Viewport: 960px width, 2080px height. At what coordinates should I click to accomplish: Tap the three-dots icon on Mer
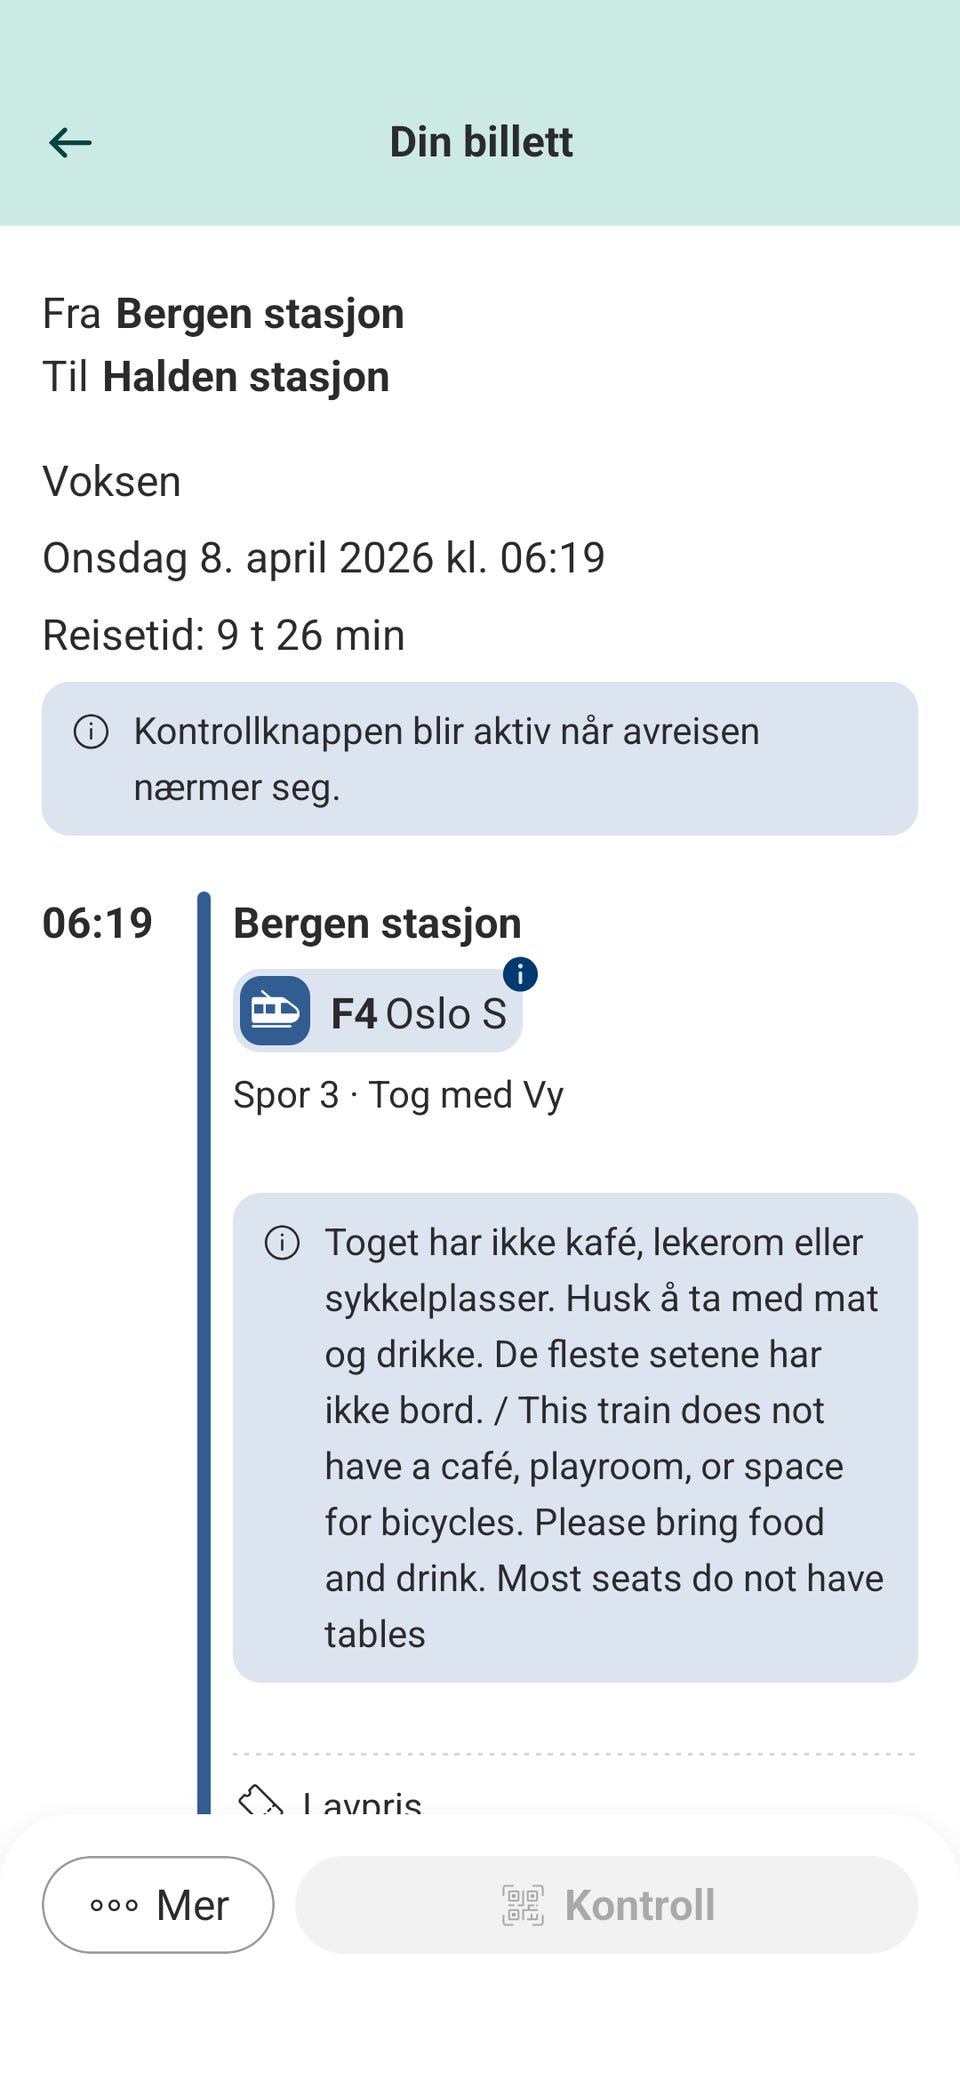click(x=114, y=1905)
